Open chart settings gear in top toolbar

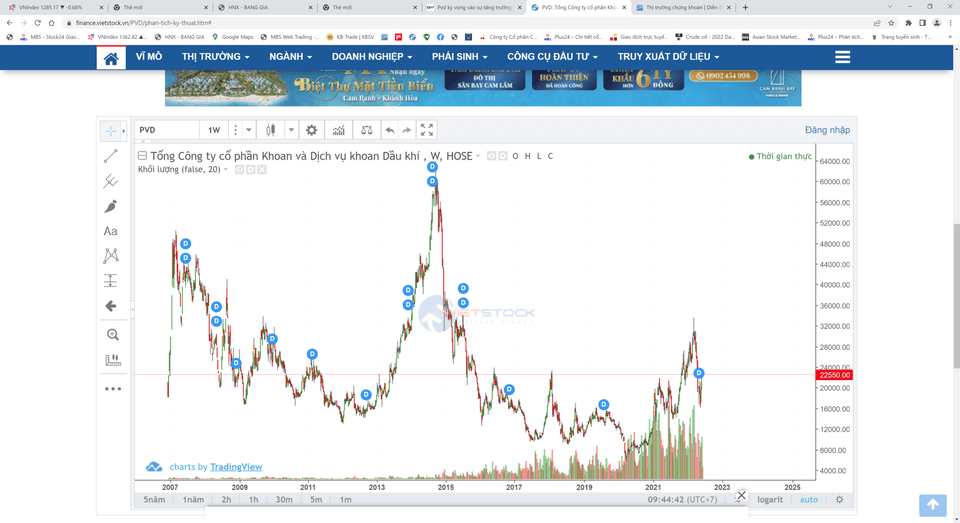tap(312, 130)
